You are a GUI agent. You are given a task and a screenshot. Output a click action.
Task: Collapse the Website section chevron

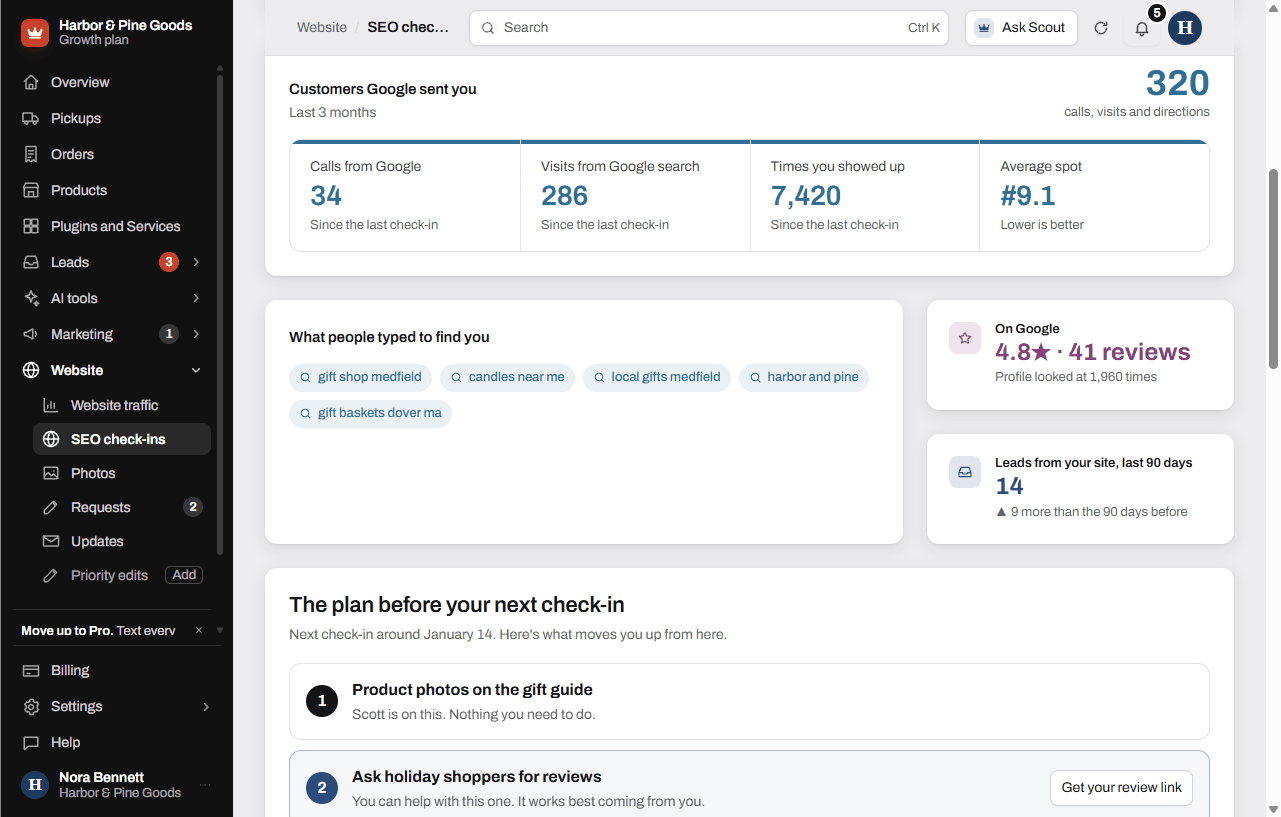pyautogui.click(x=196, y=370)
